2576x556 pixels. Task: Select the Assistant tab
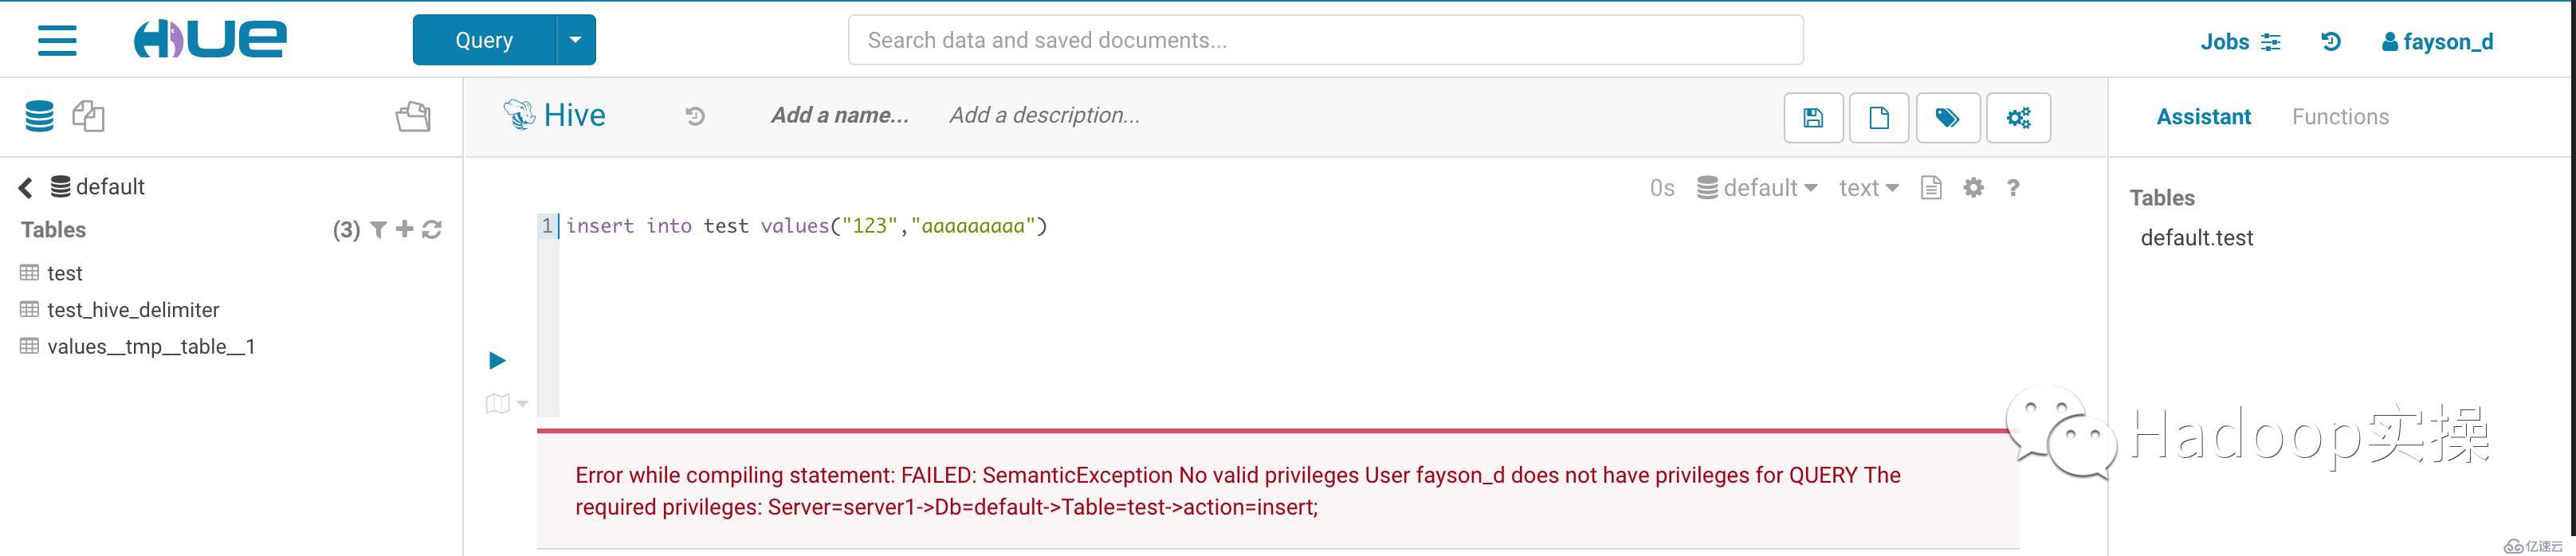pos(2203,117)
